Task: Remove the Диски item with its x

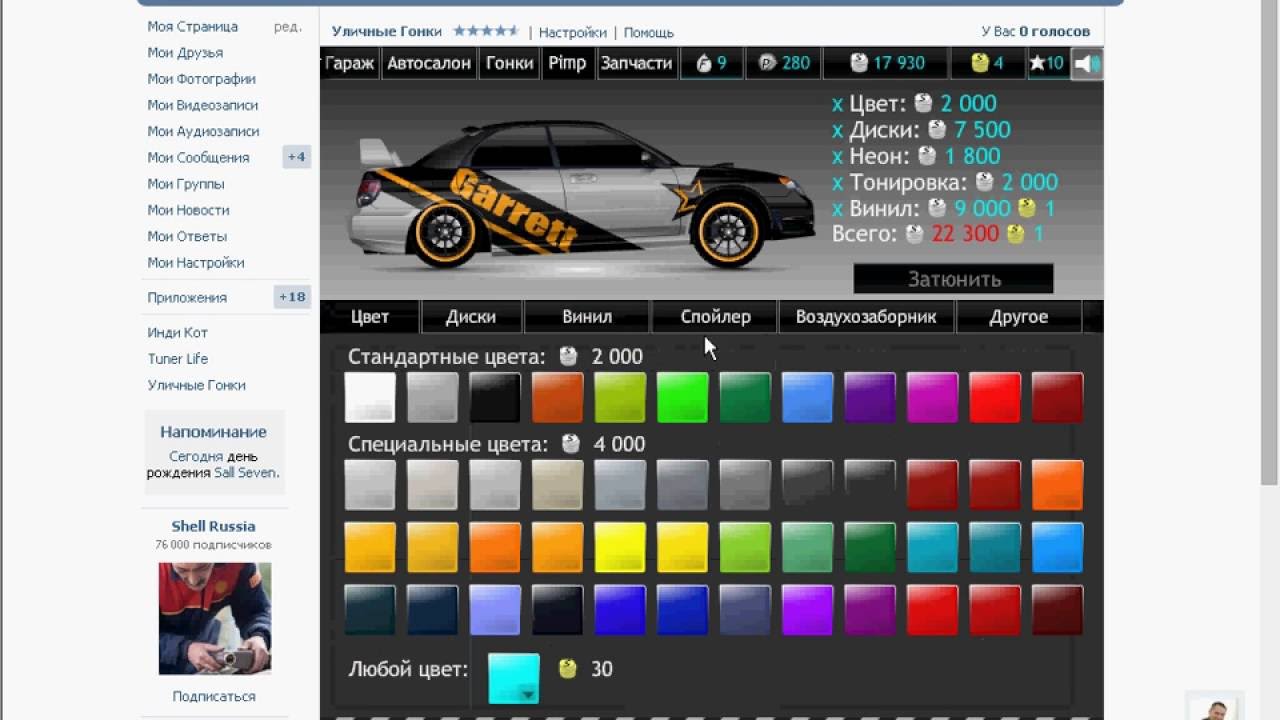Action: 837,131
